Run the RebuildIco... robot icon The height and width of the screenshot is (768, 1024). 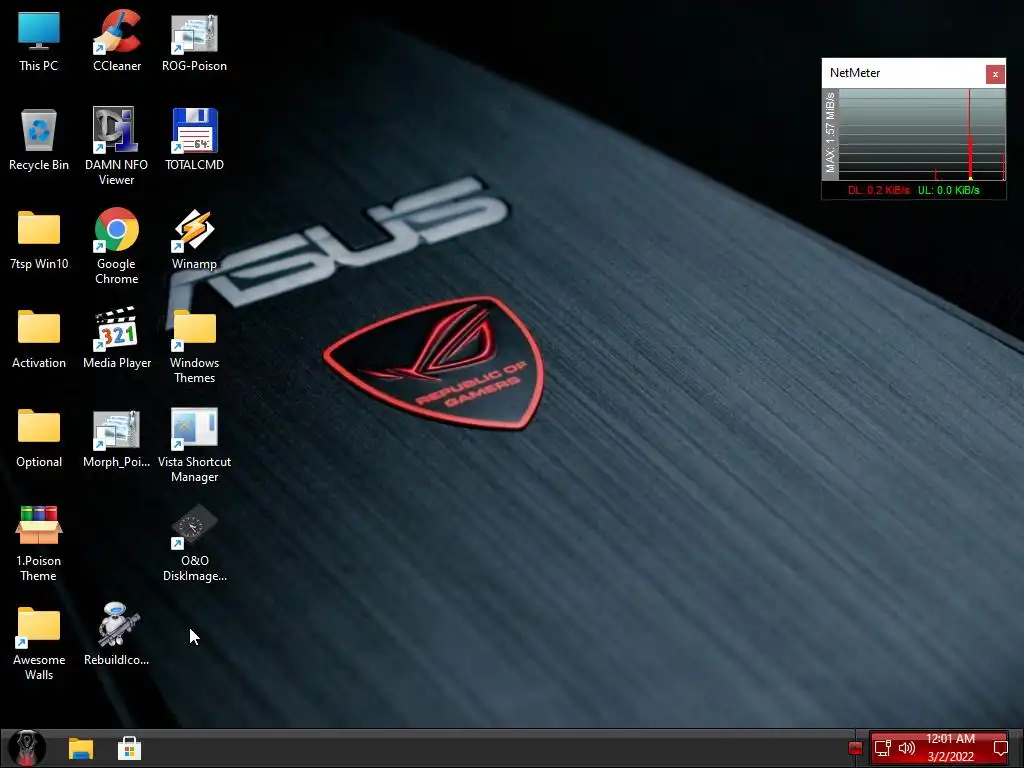tap(116, 635)
